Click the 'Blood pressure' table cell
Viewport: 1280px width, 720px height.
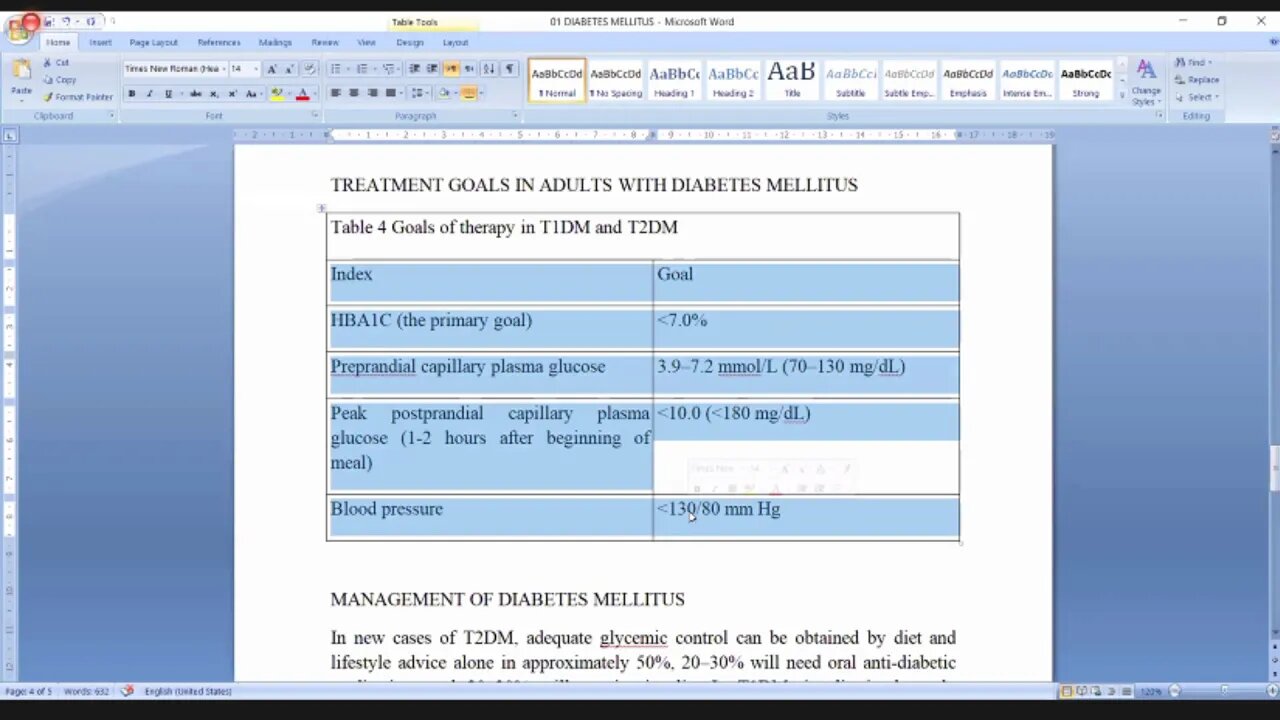pyautogui.click(x=490, y=517)
